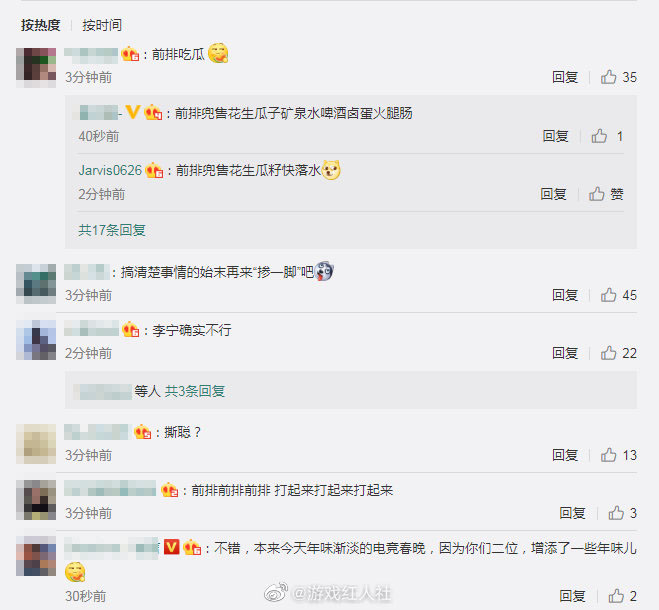Click thumbs-up on comment with 45 likes
The width and height of the screenshot is (659, 610).
[608, 295]
